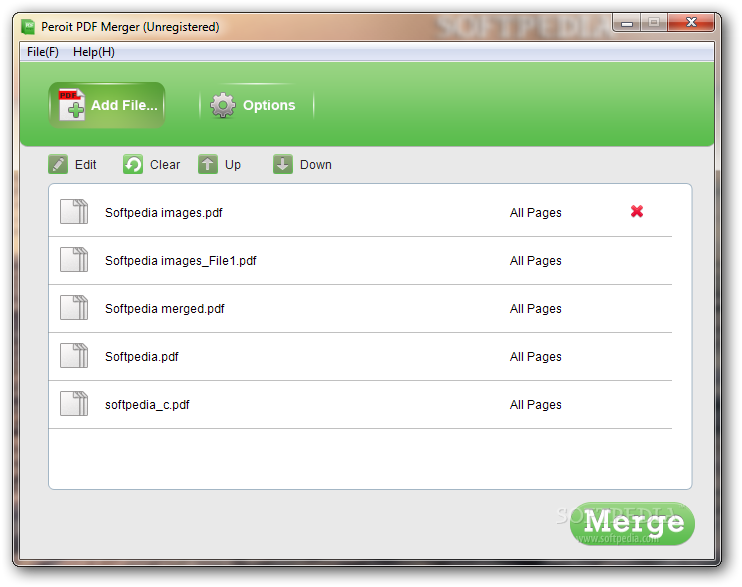Select the Softpedia images_File1.pdf file name
The width and height of the screenshot is (742, 587).
point(181,261)
